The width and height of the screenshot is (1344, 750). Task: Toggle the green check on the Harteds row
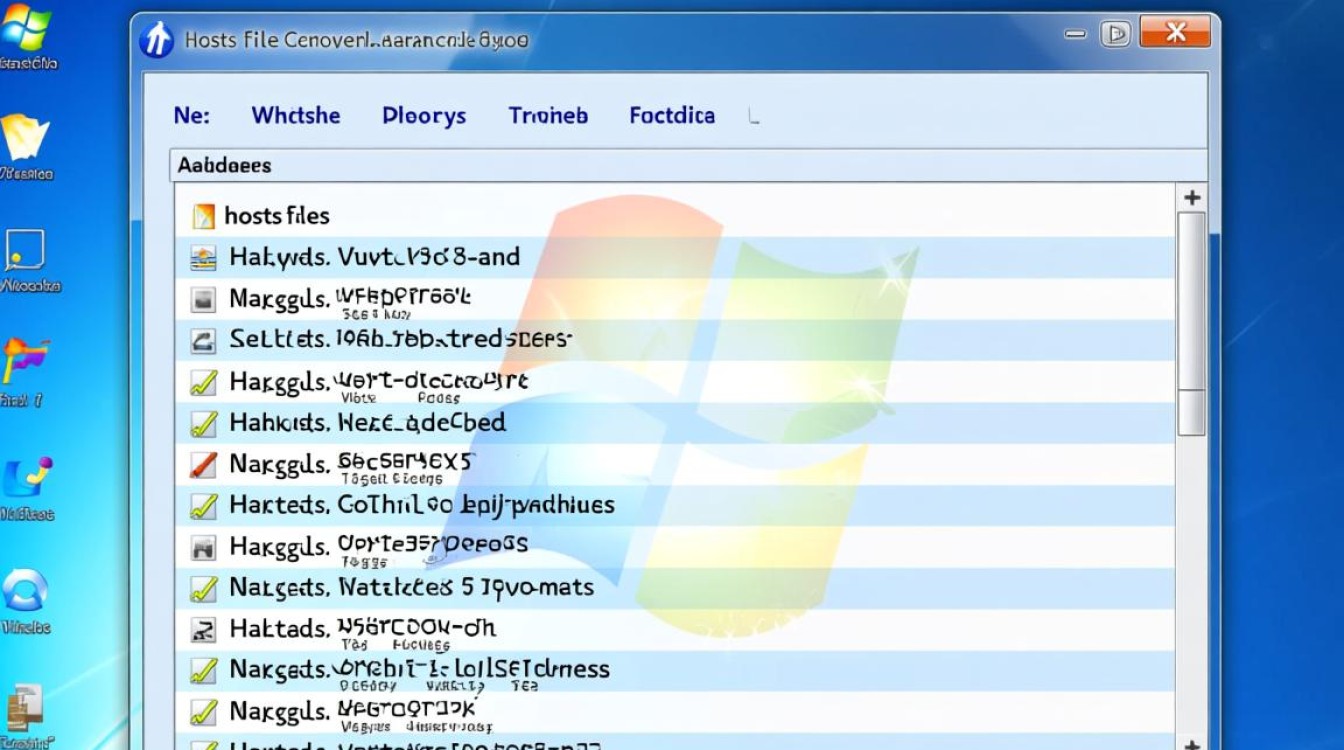(203, 506)
